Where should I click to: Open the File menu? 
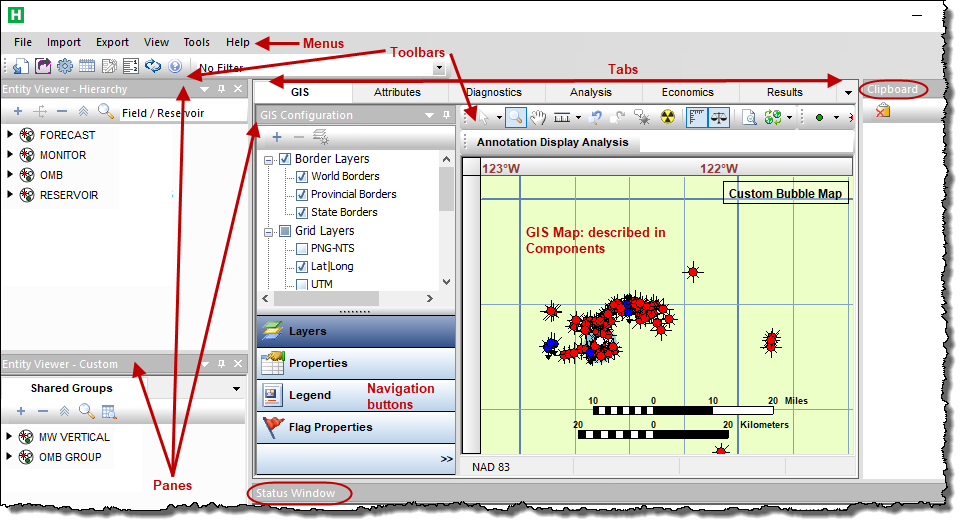click(23, 42)
